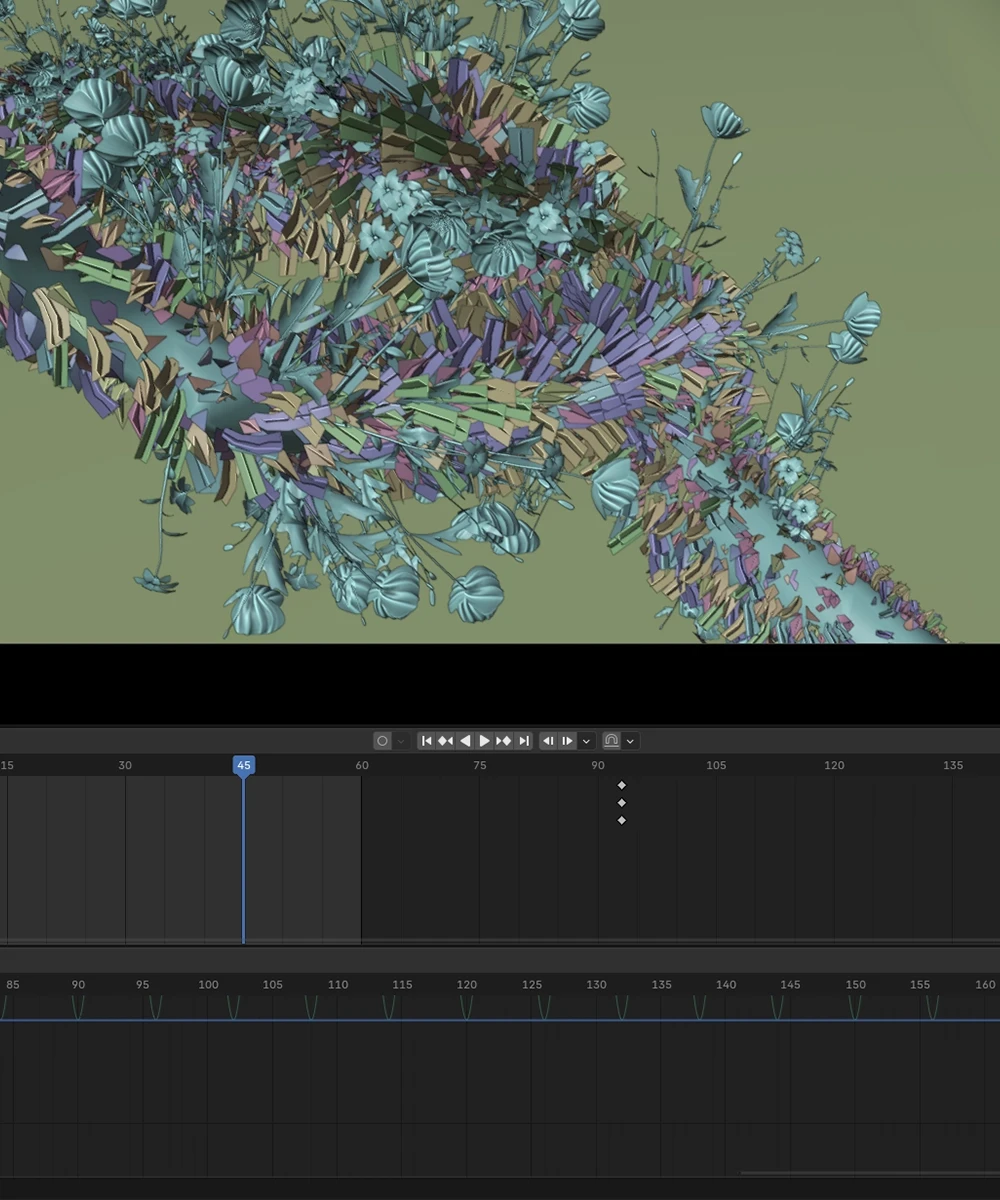
Task: Click frame number 135 on the upper timeline ruler
Action: pos(953,765)
